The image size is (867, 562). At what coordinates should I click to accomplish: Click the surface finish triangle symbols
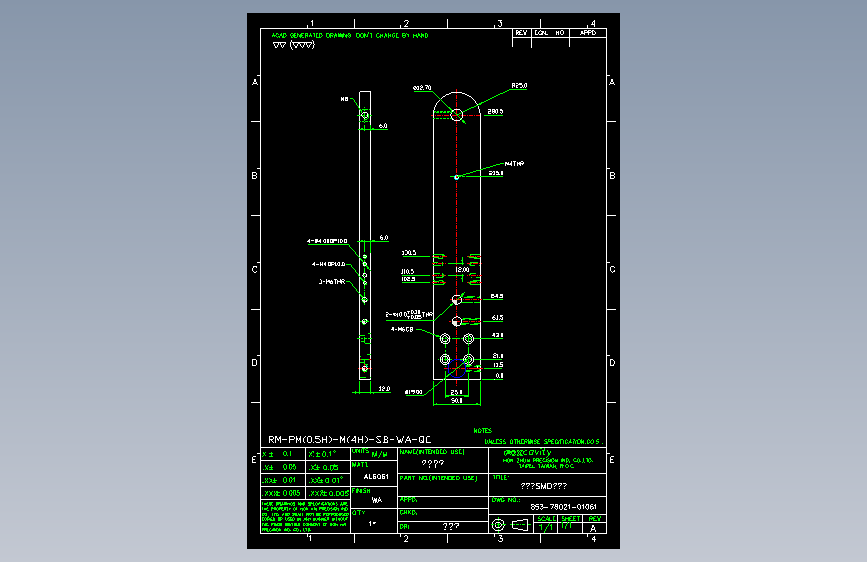point(294,45)
